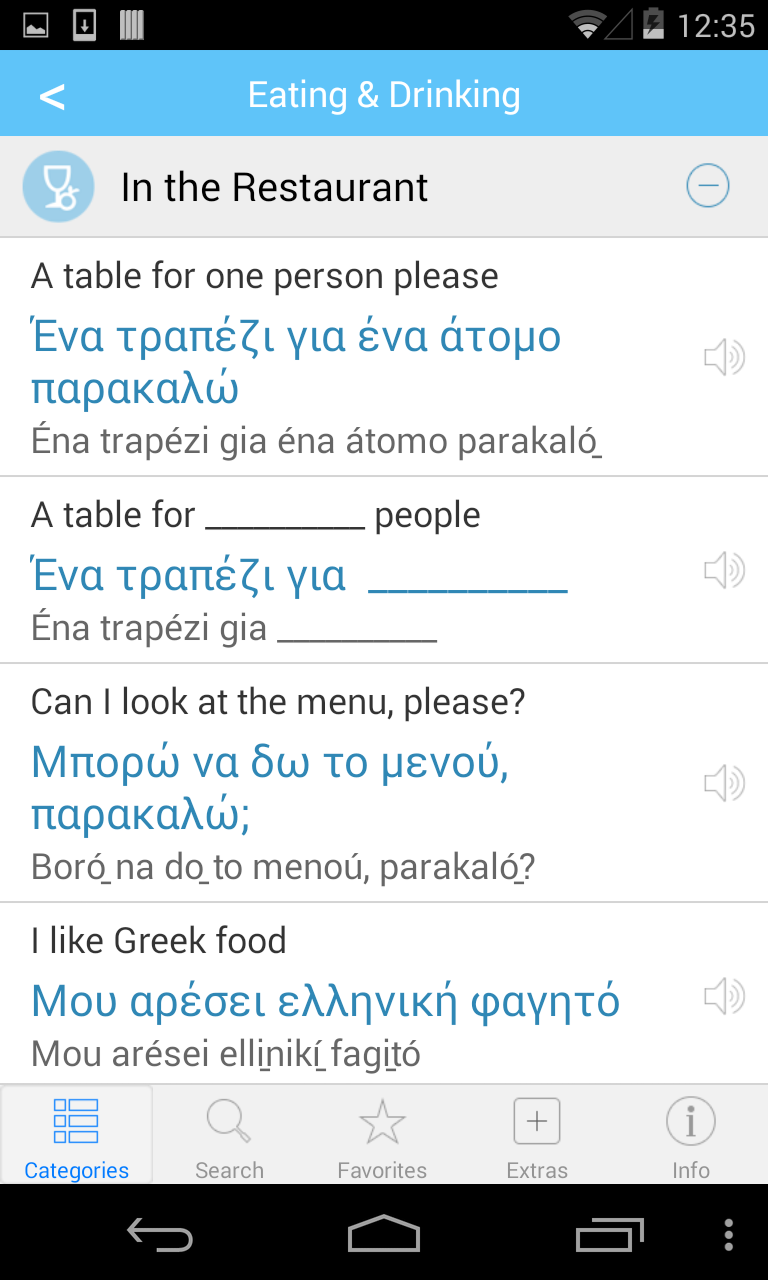Open the Android recent apps view
768x1280 pixels.
coord(611,1234)
